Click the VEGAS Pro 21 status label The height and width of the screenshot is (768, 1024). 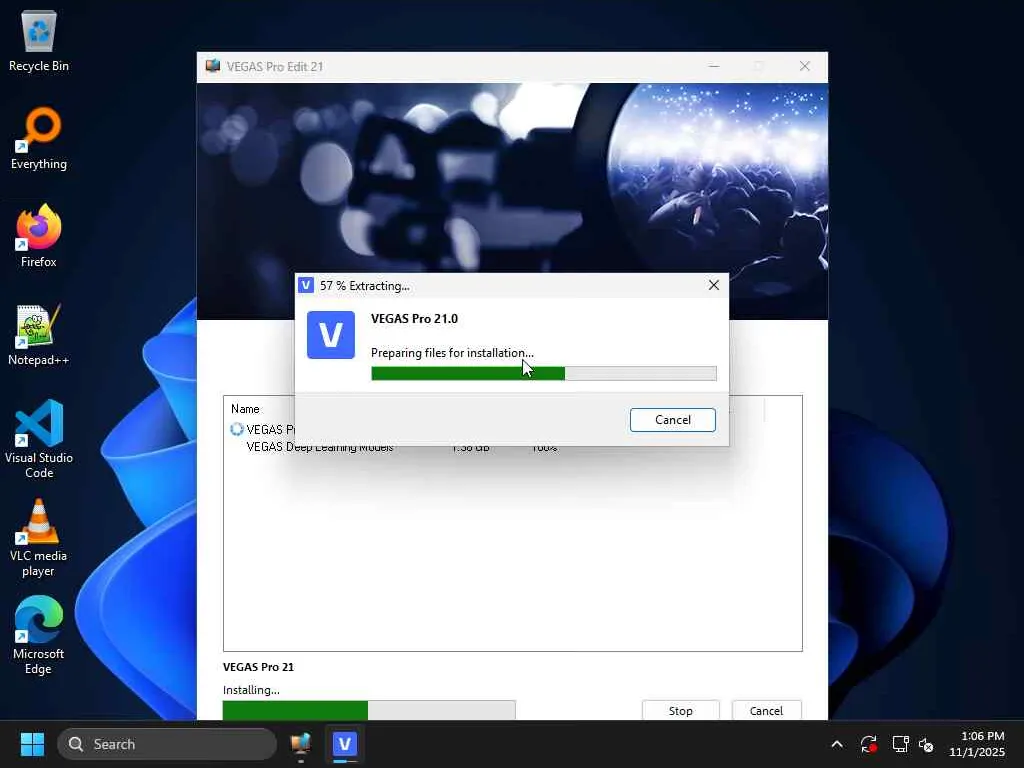pyautogui.click(x=258, y=667)
